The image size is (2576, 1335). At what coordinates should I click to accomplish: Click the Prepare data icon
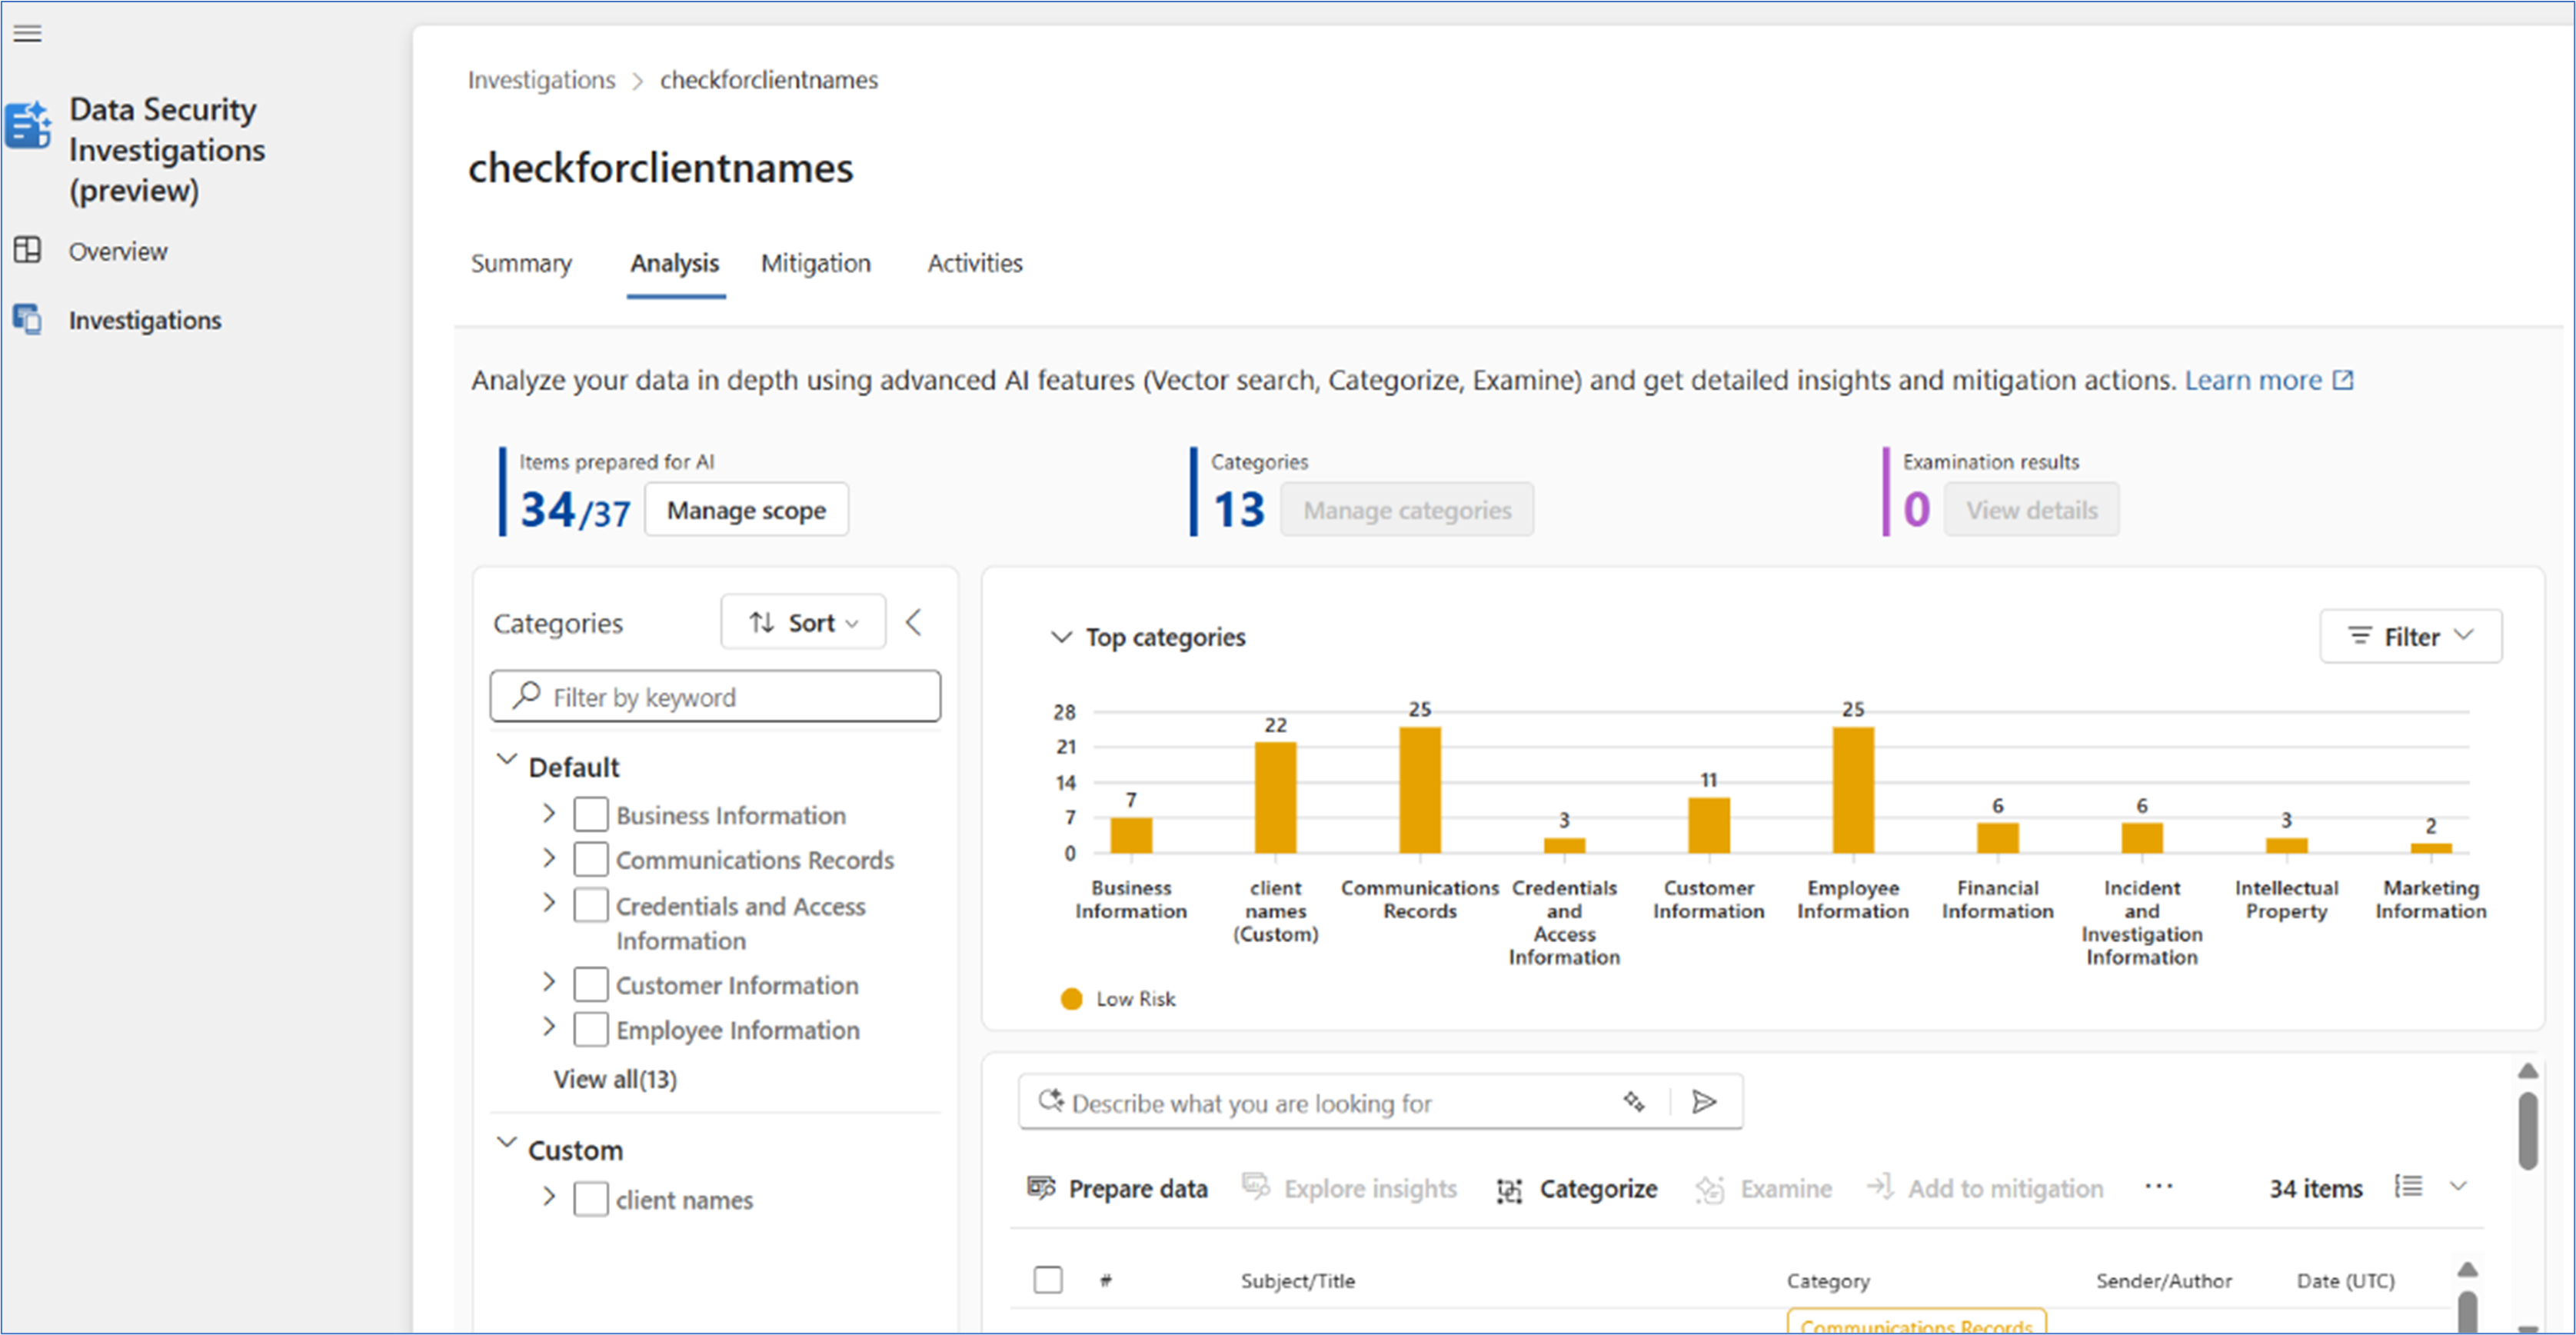(x=1040, y=1188)
